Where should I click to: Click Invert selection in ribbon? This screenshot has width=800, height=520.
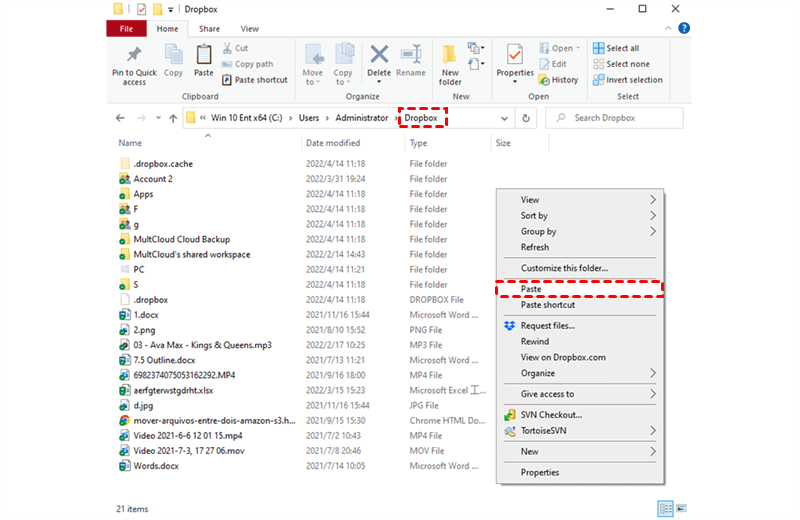pyautogui.click(x=628, y=80)
